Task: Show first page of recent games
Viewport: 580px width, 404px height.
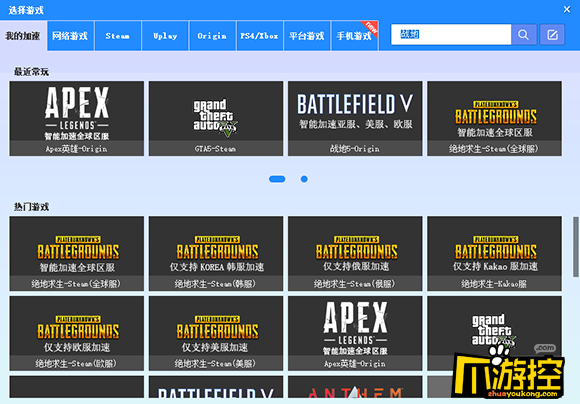Action: coord(277,179)
